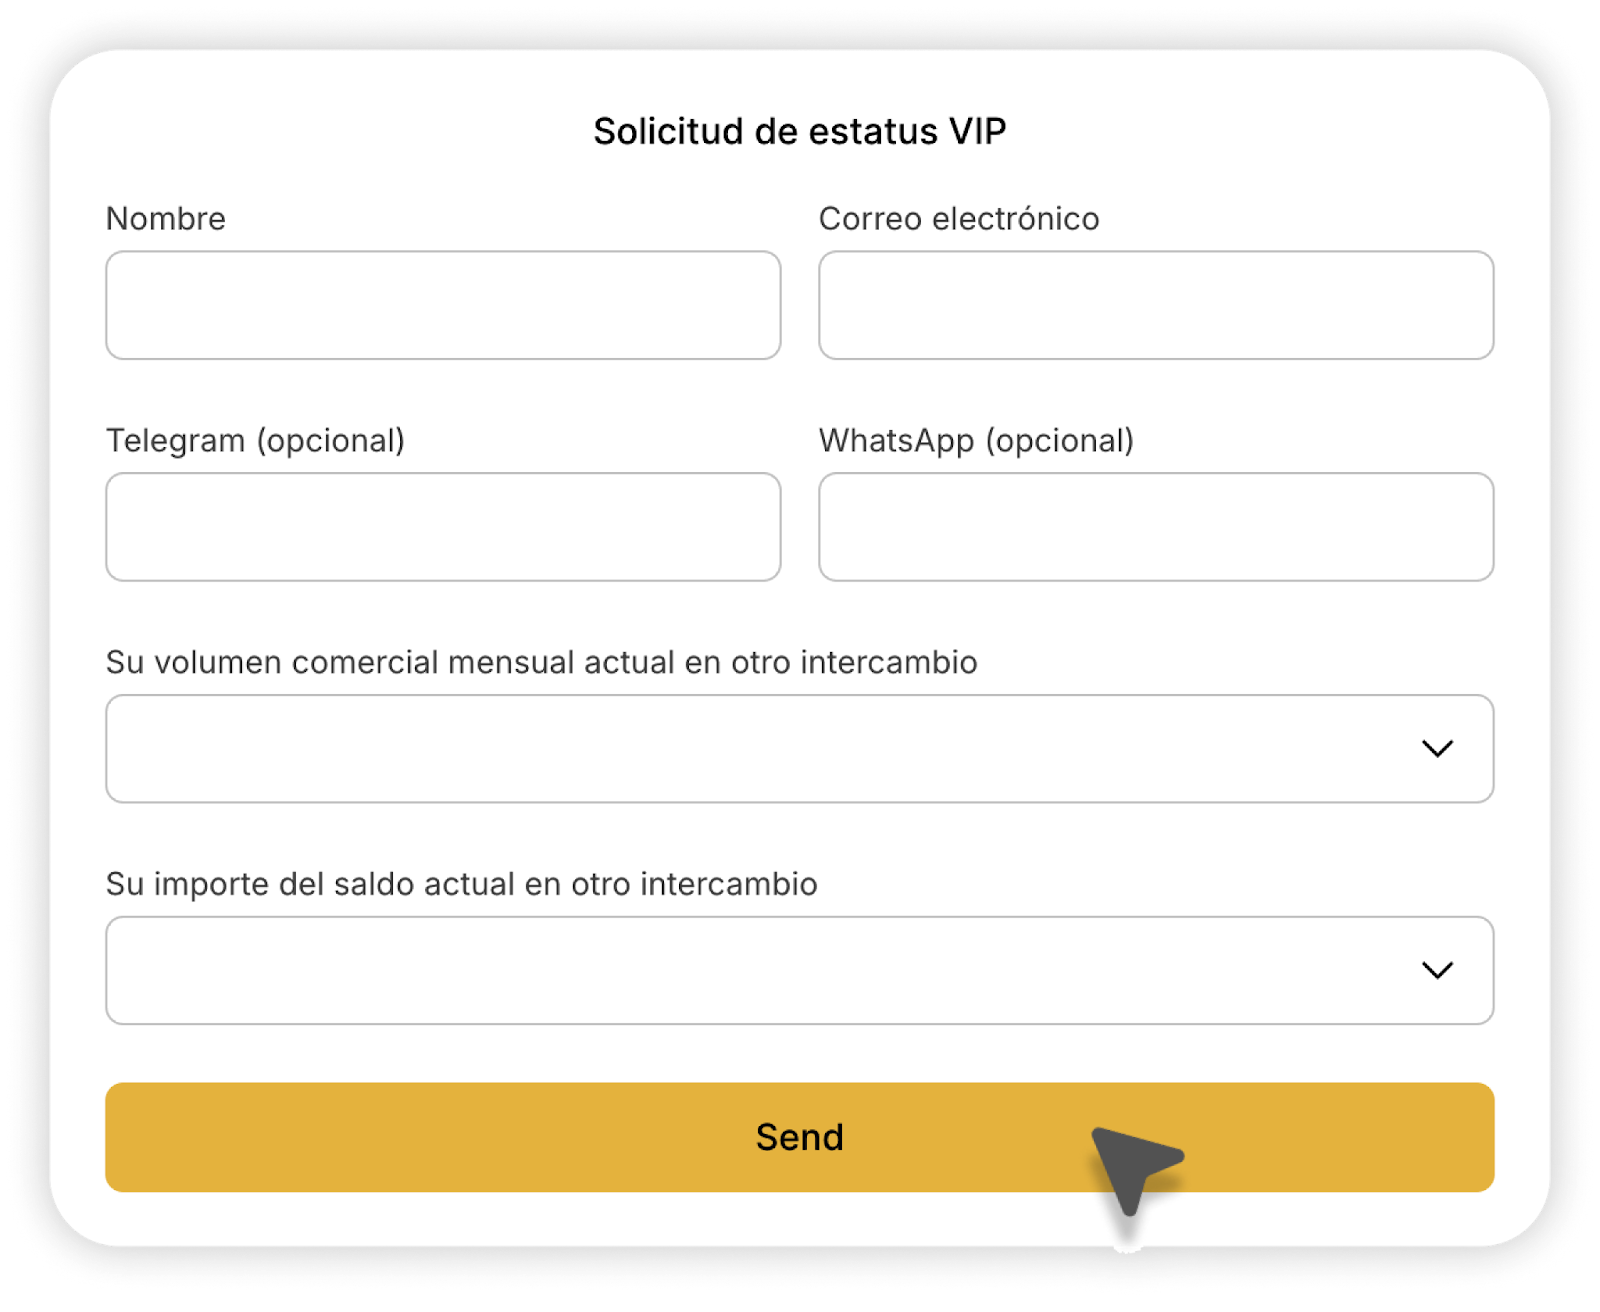Click the 'Telegram' label word
Screen dimensions: 1600x1312
coord(176,441)
